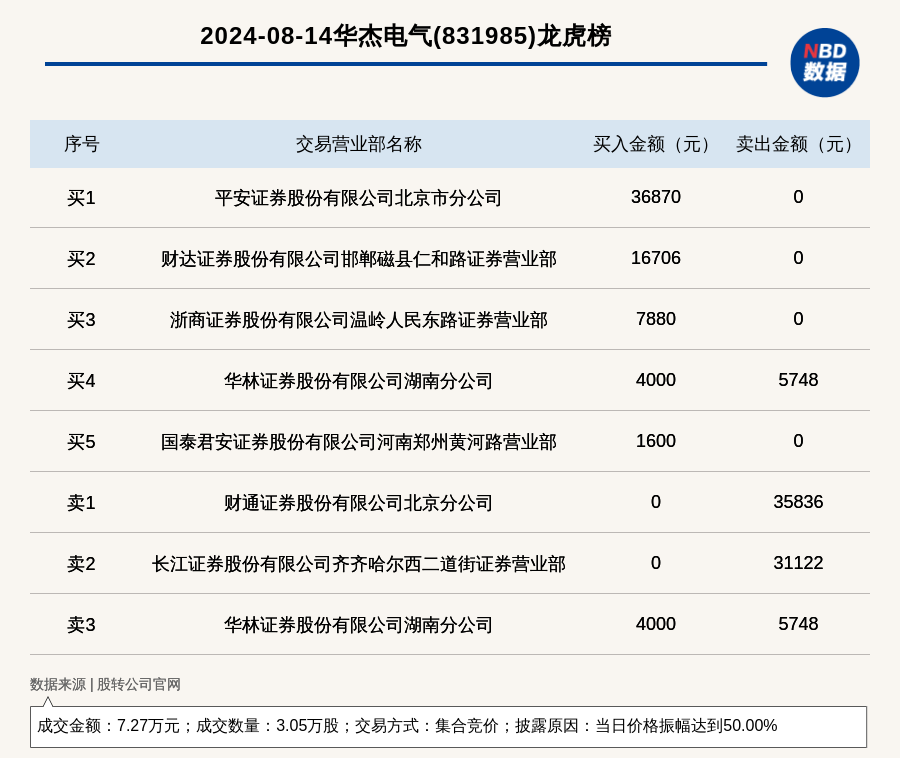Select the 买5 row label
This screenshot has height=758, width=900.
(82, 442)
